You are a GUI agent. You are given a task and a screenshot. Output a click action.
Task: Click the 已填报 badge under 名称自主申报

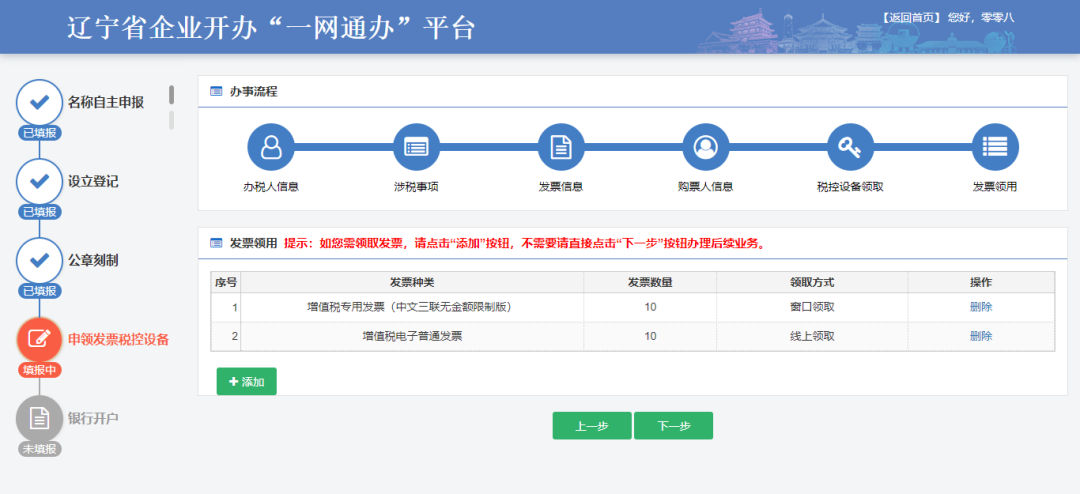coord(39,133)
